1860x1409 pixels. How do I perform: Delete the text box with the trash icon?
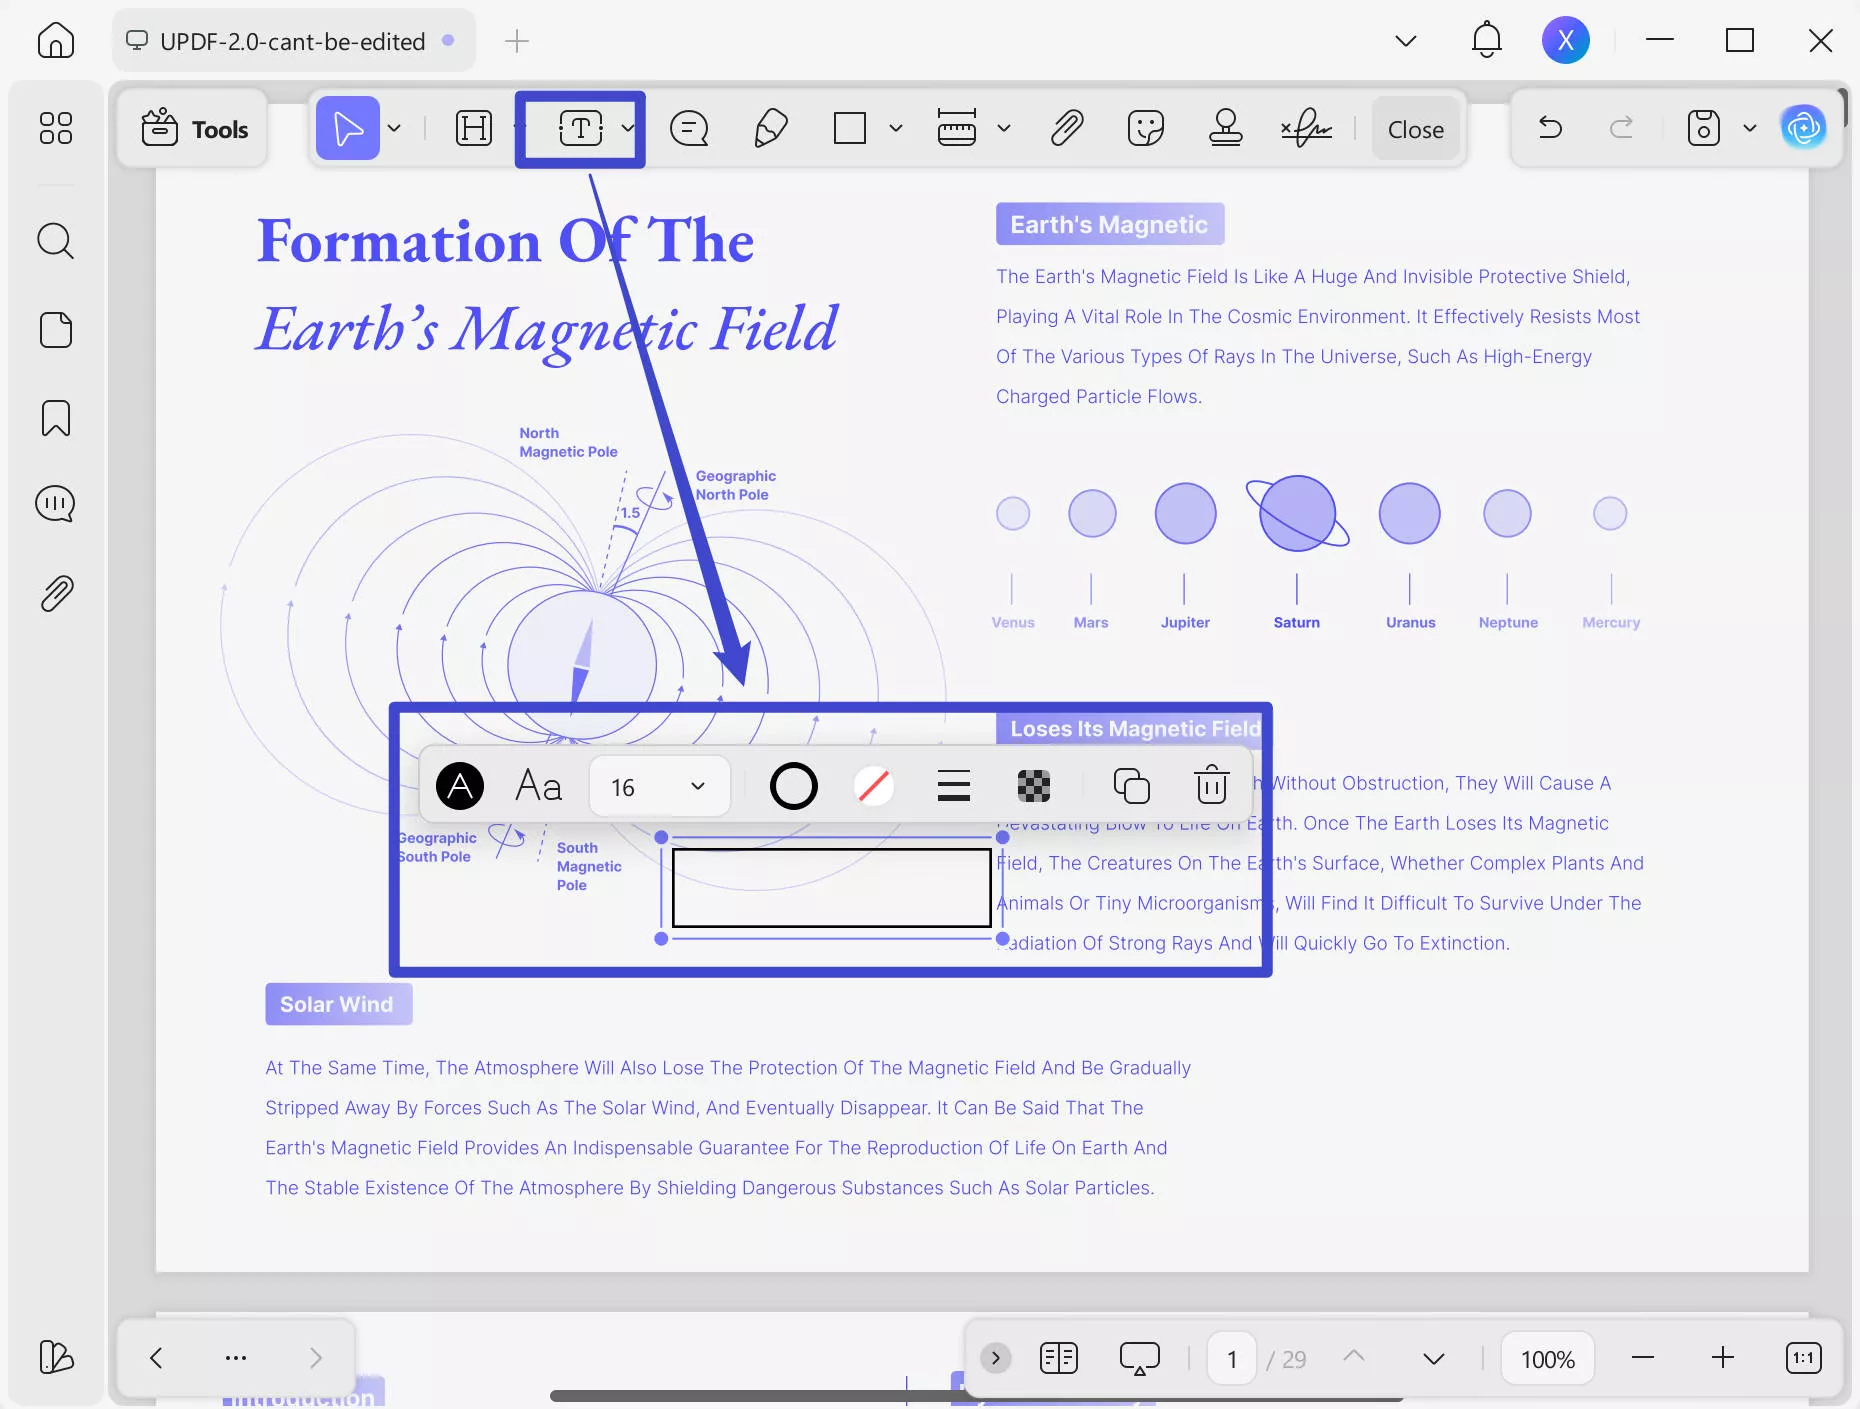point(1211,786)
